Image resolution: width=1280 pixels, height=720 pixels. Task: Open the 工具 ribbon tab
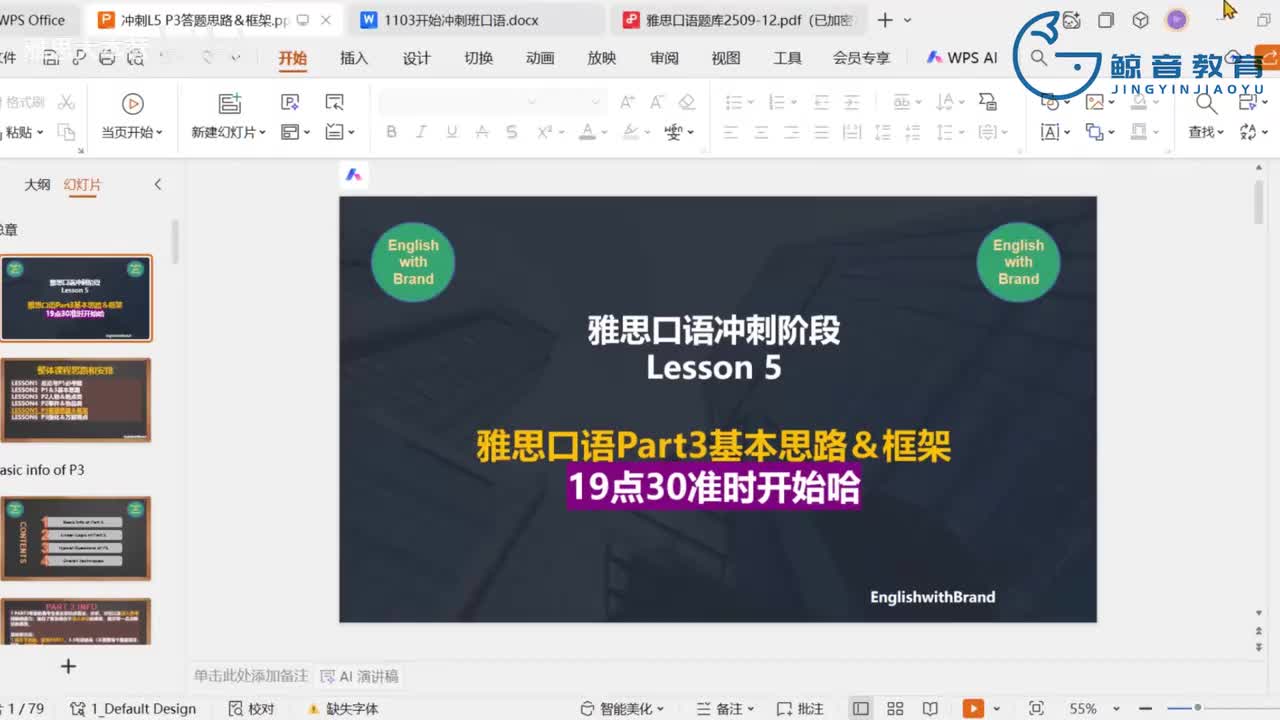788,58
